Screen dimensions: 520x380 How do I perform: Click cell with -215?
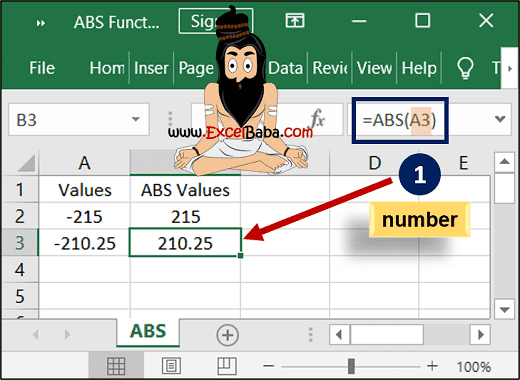[x=85, y=216]
